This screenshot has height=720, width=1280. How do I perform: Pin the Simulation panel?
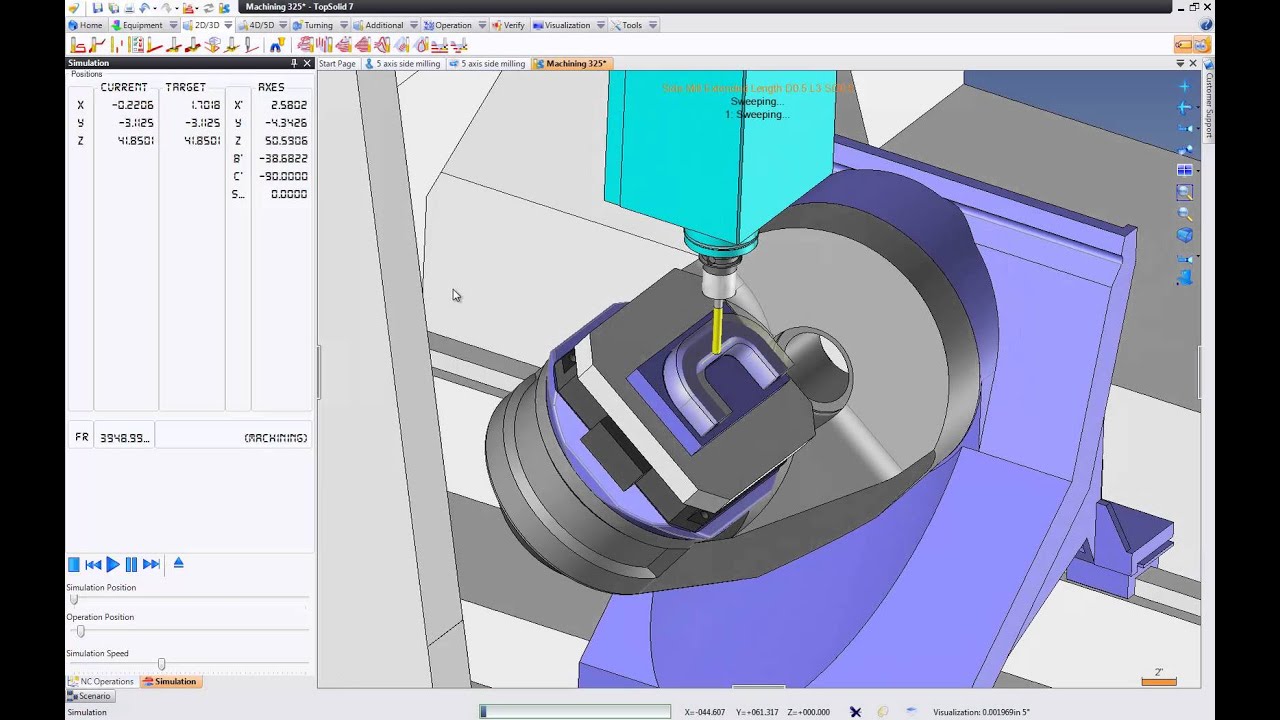click(294, 63)
